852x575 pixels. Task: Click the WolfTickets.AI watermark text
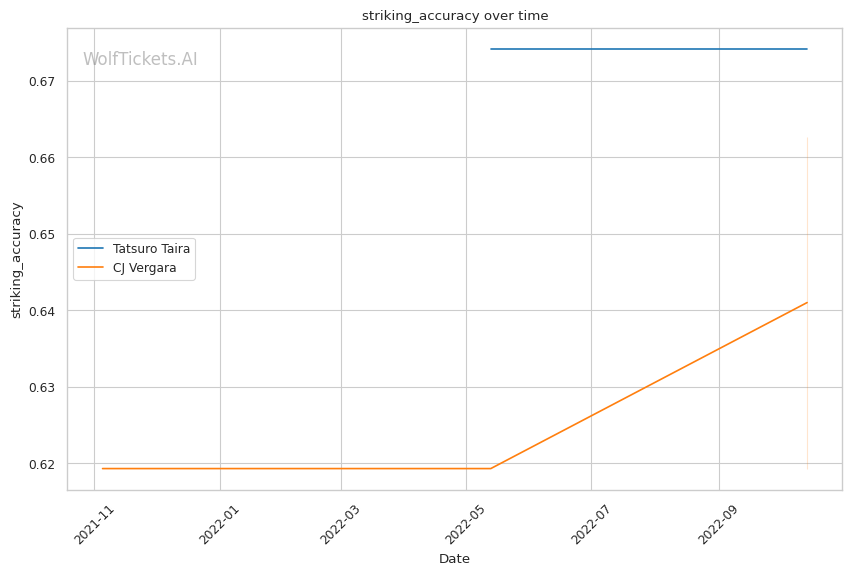[140, 59]
